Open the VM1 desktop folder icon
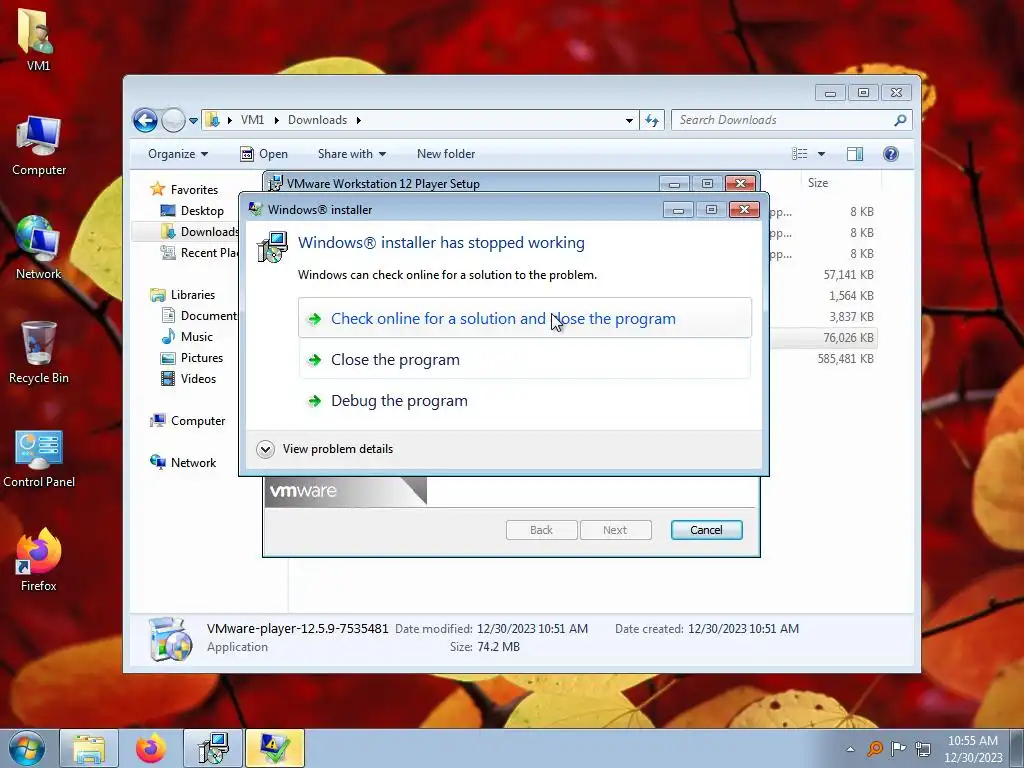The height and width of the screenshot is (768, 1024). [x=37, y=39]
